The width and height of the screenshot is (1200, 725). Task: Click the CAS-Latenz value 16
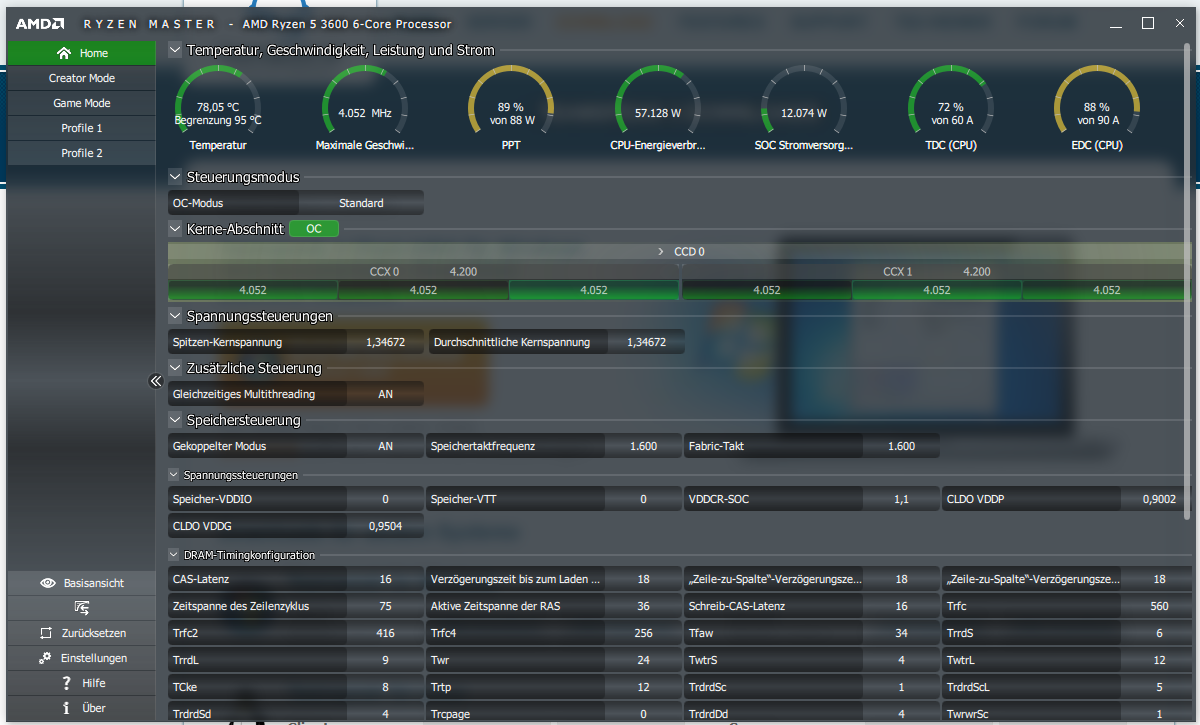point(385,579)
